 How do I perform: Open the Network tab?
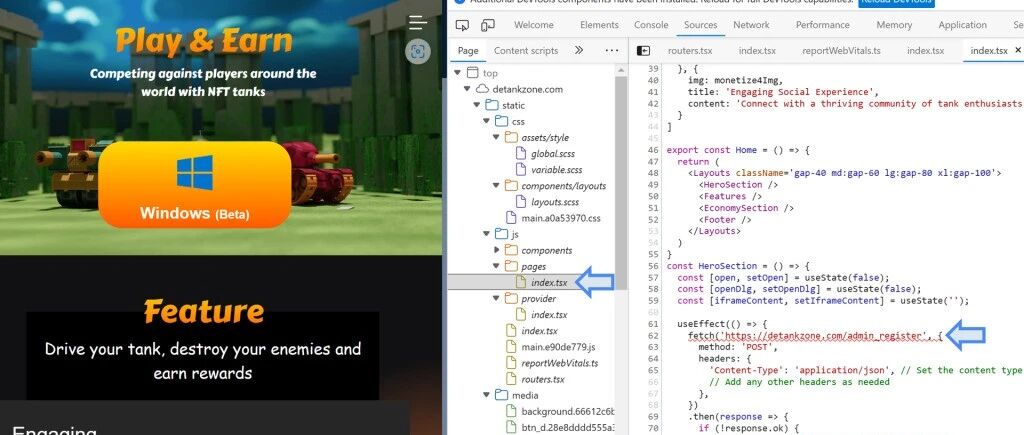coord(751,25)
